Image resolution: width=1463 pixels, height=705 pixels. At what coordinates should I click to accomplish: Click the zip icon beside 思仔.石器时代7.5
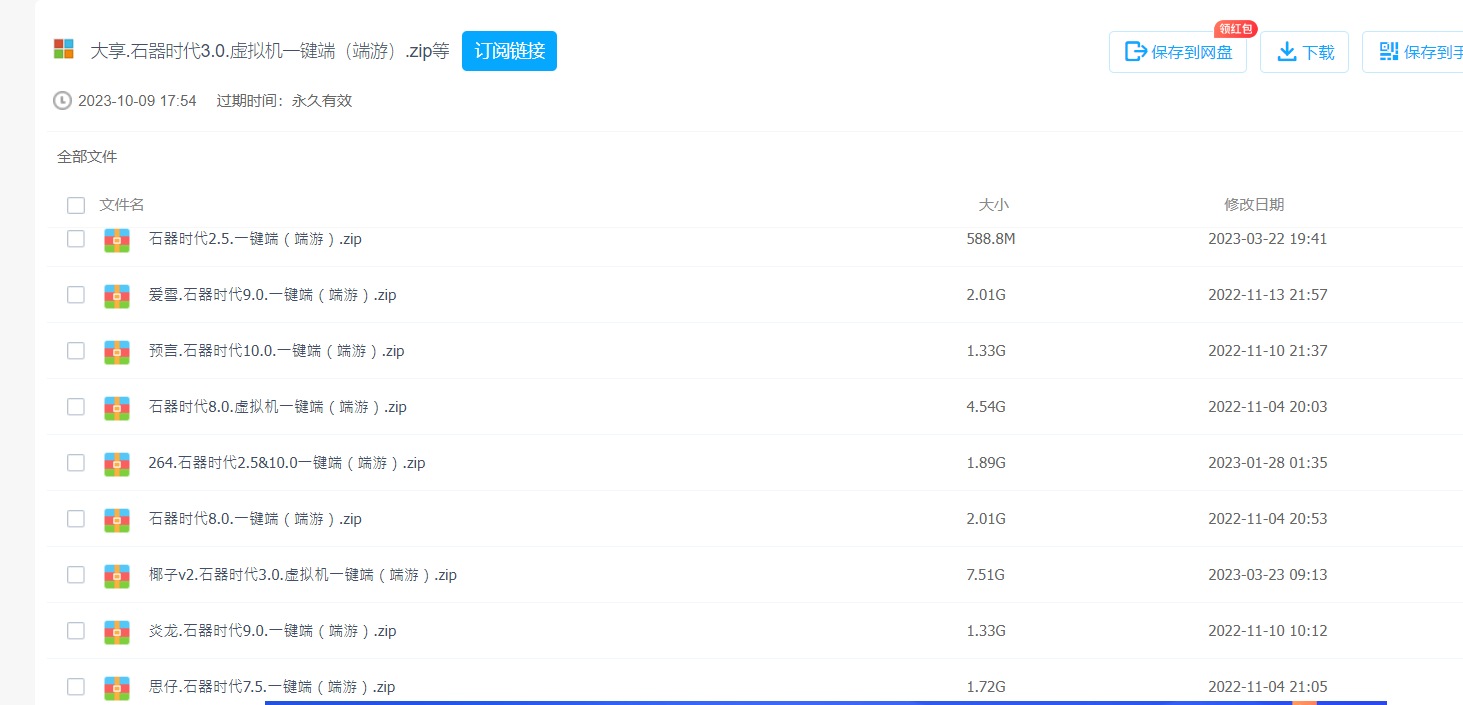pos(117,687)
